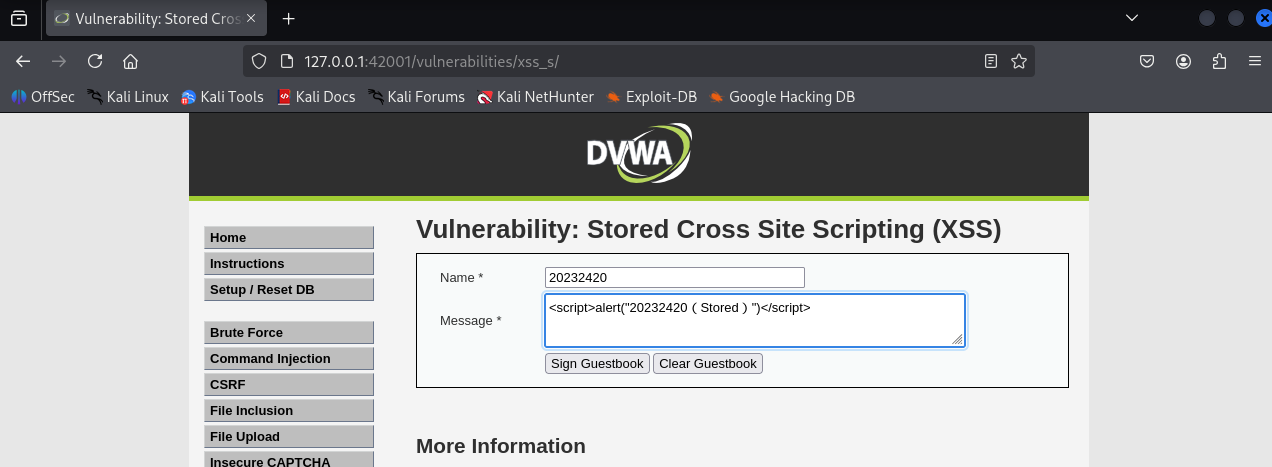The image size is (1272, 467).
Task: Open the Pocket save icon
Action: tap(1148, 61)
